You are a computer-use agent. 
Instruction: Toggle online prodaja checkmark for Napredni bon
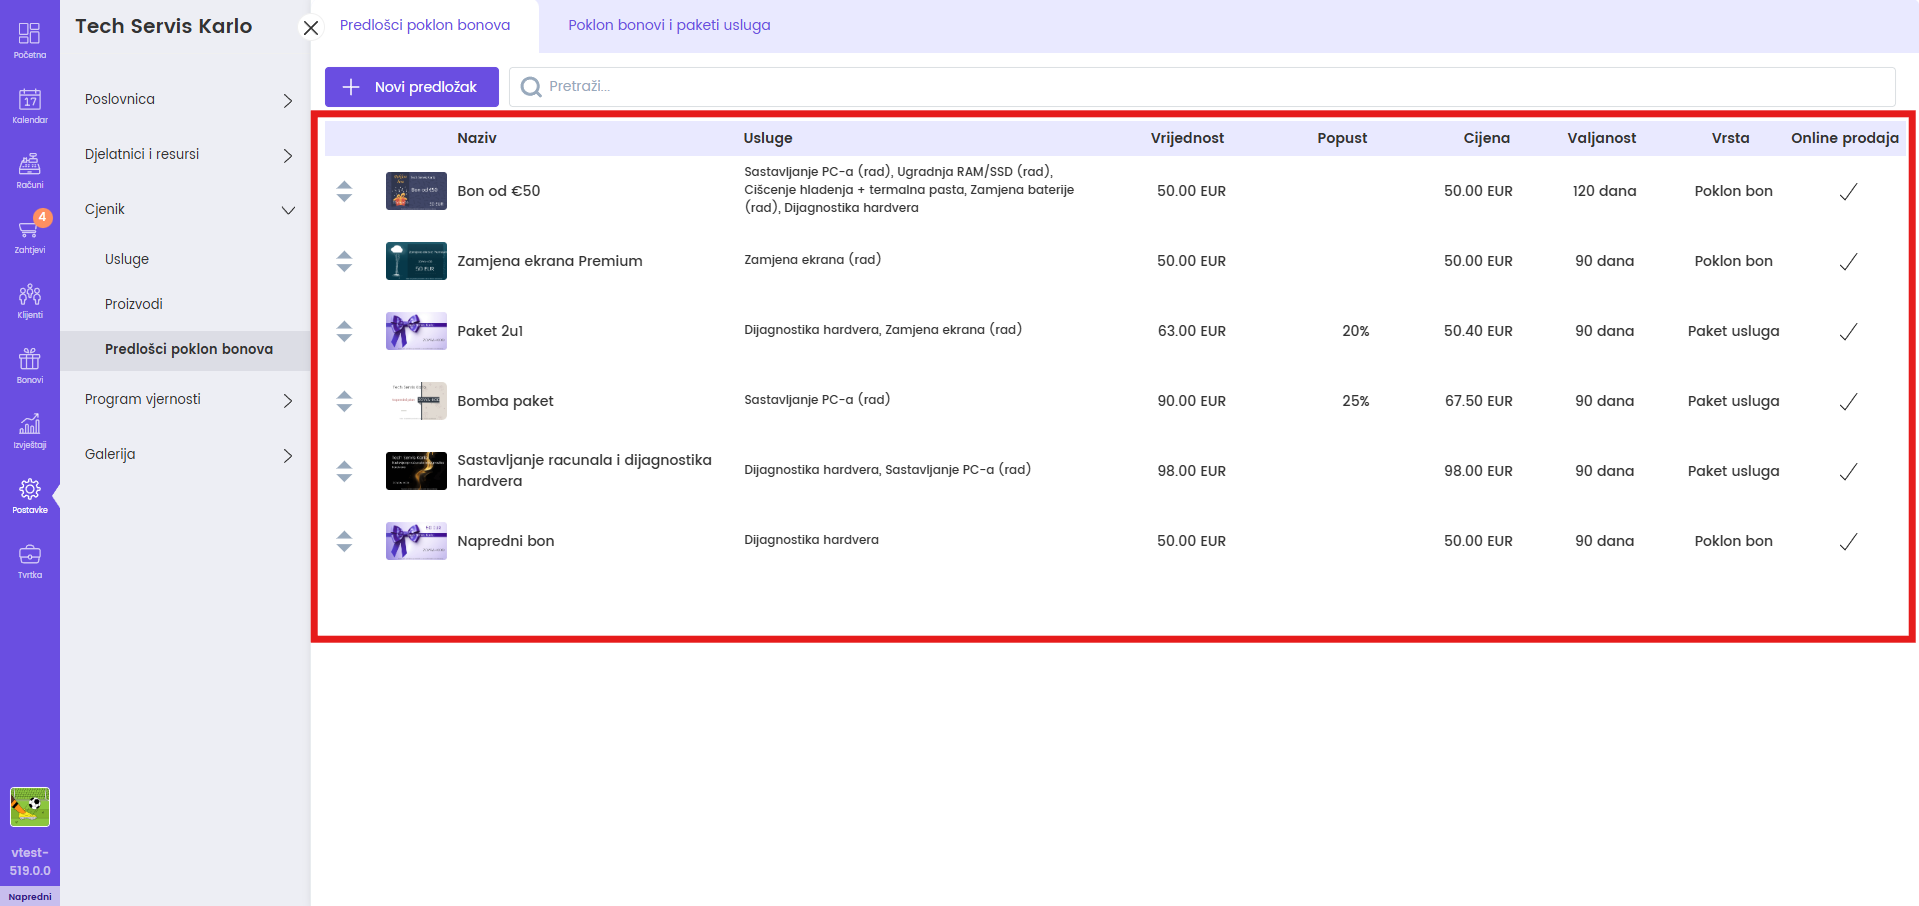1848,541
